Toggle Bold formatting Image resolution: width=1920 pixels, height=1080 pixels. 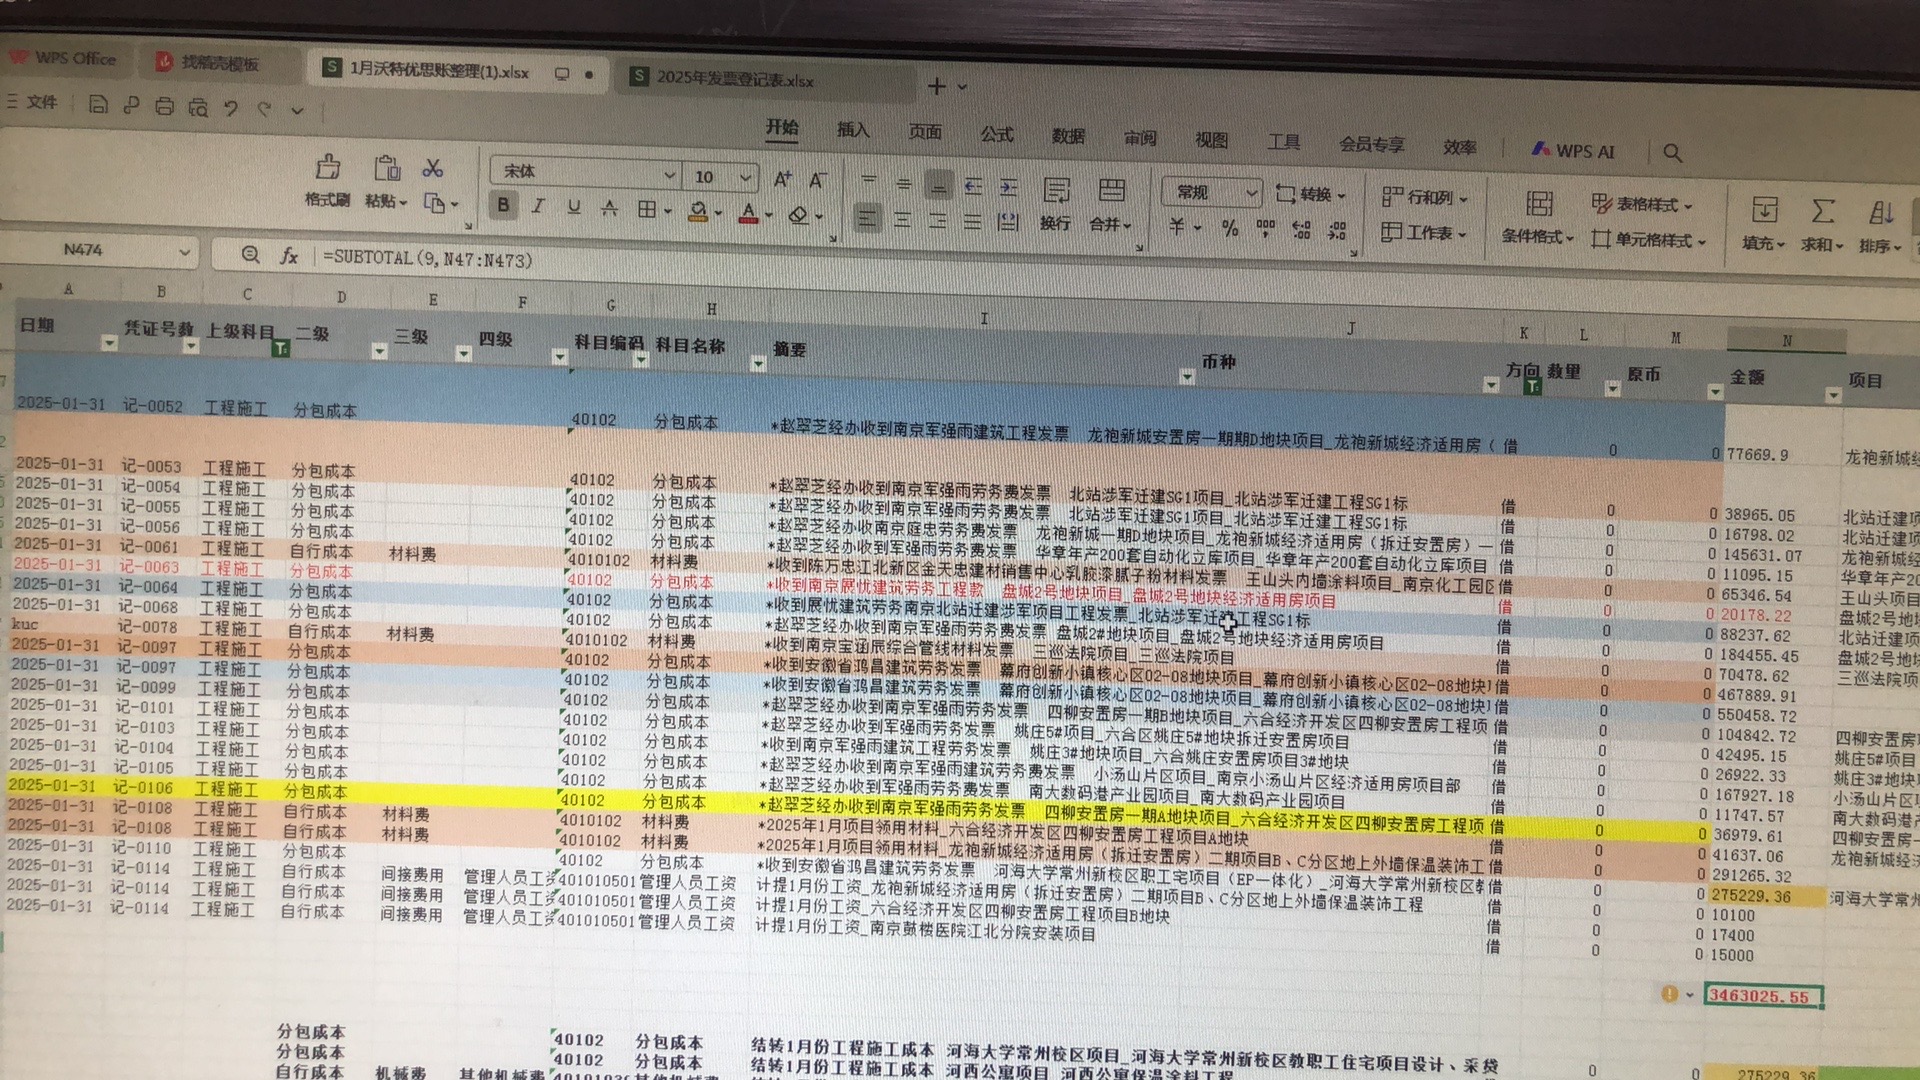pos(503,205)
